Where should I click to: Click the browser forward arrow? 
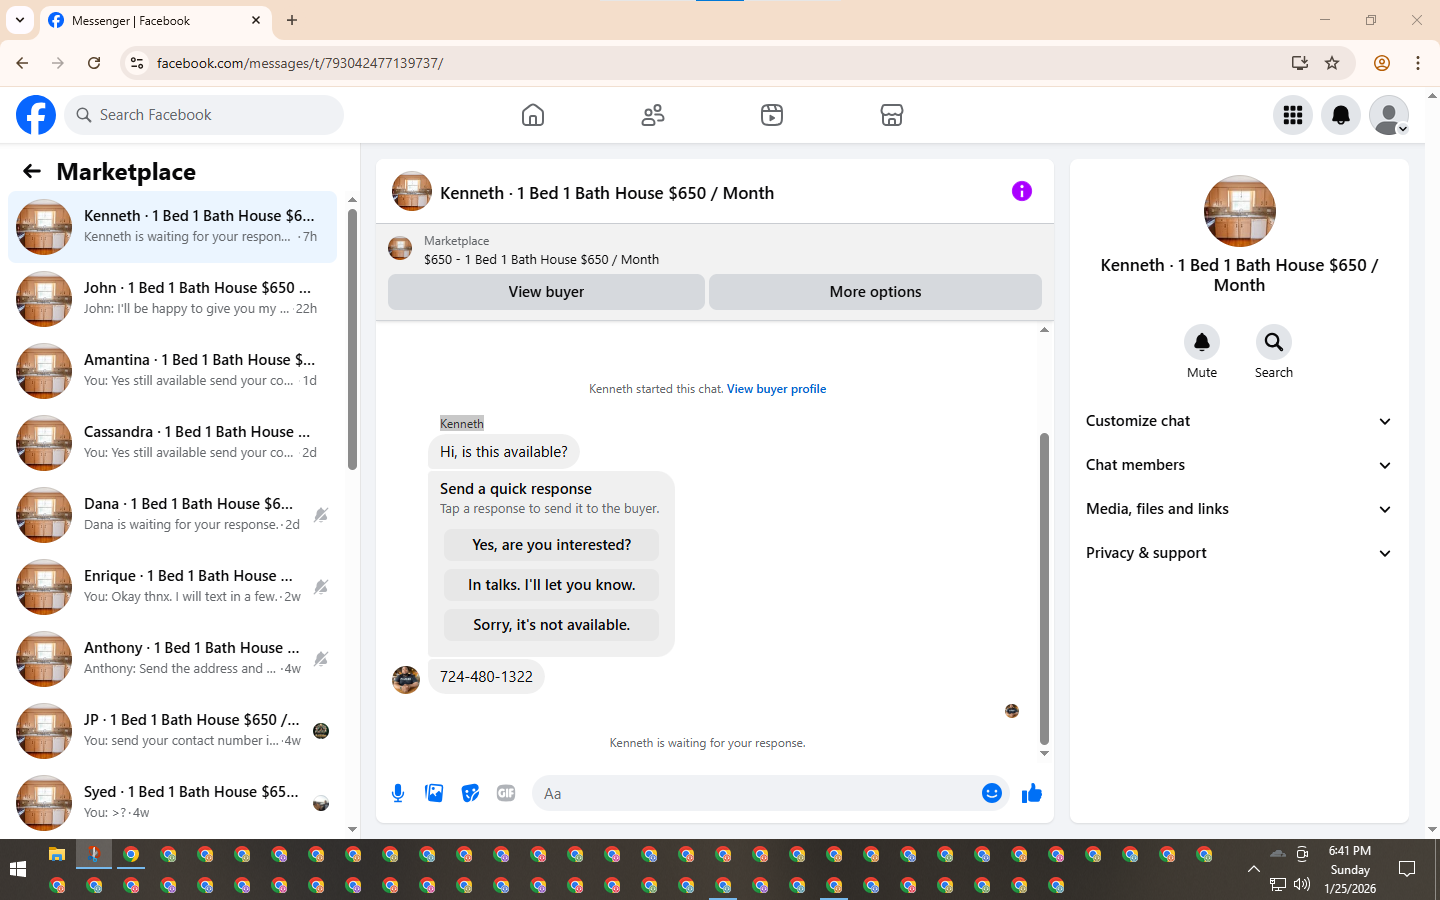tap(58, 63)
